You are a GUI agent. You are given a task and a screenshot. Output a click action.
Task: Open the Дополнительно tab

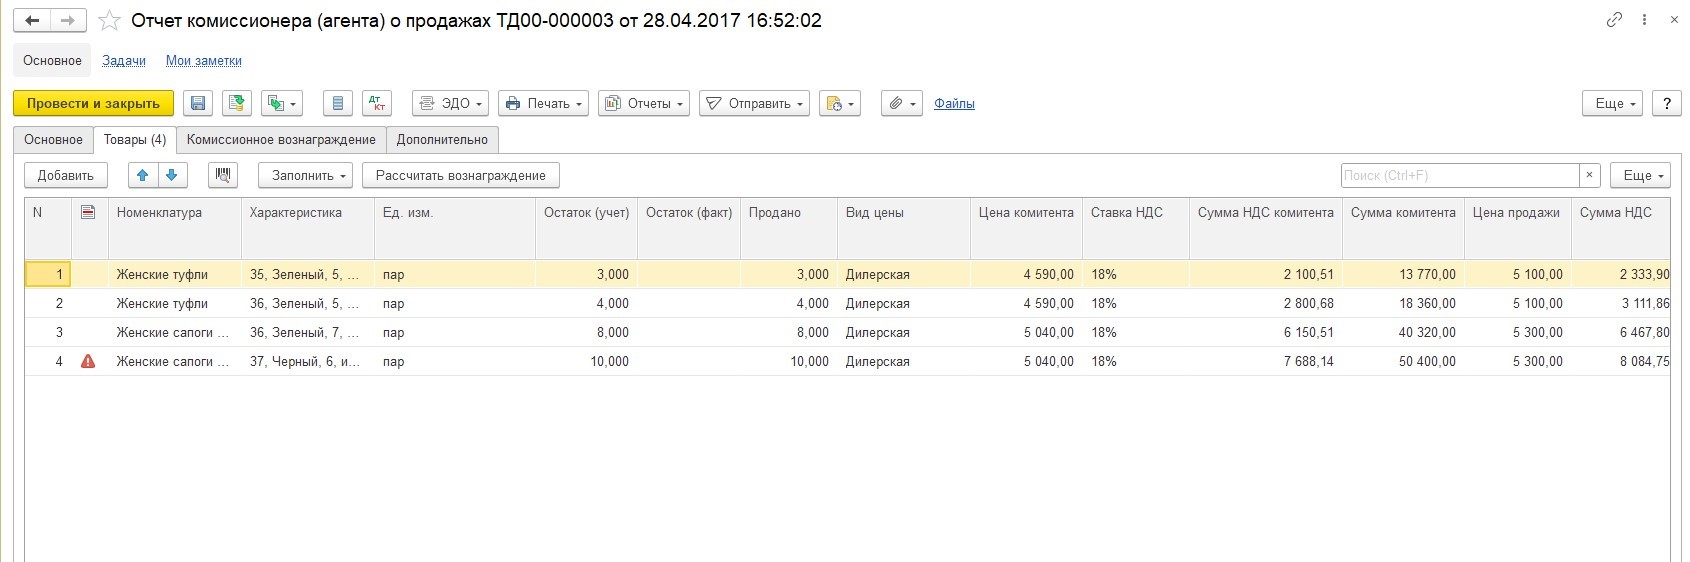click(x=442, y=140)
